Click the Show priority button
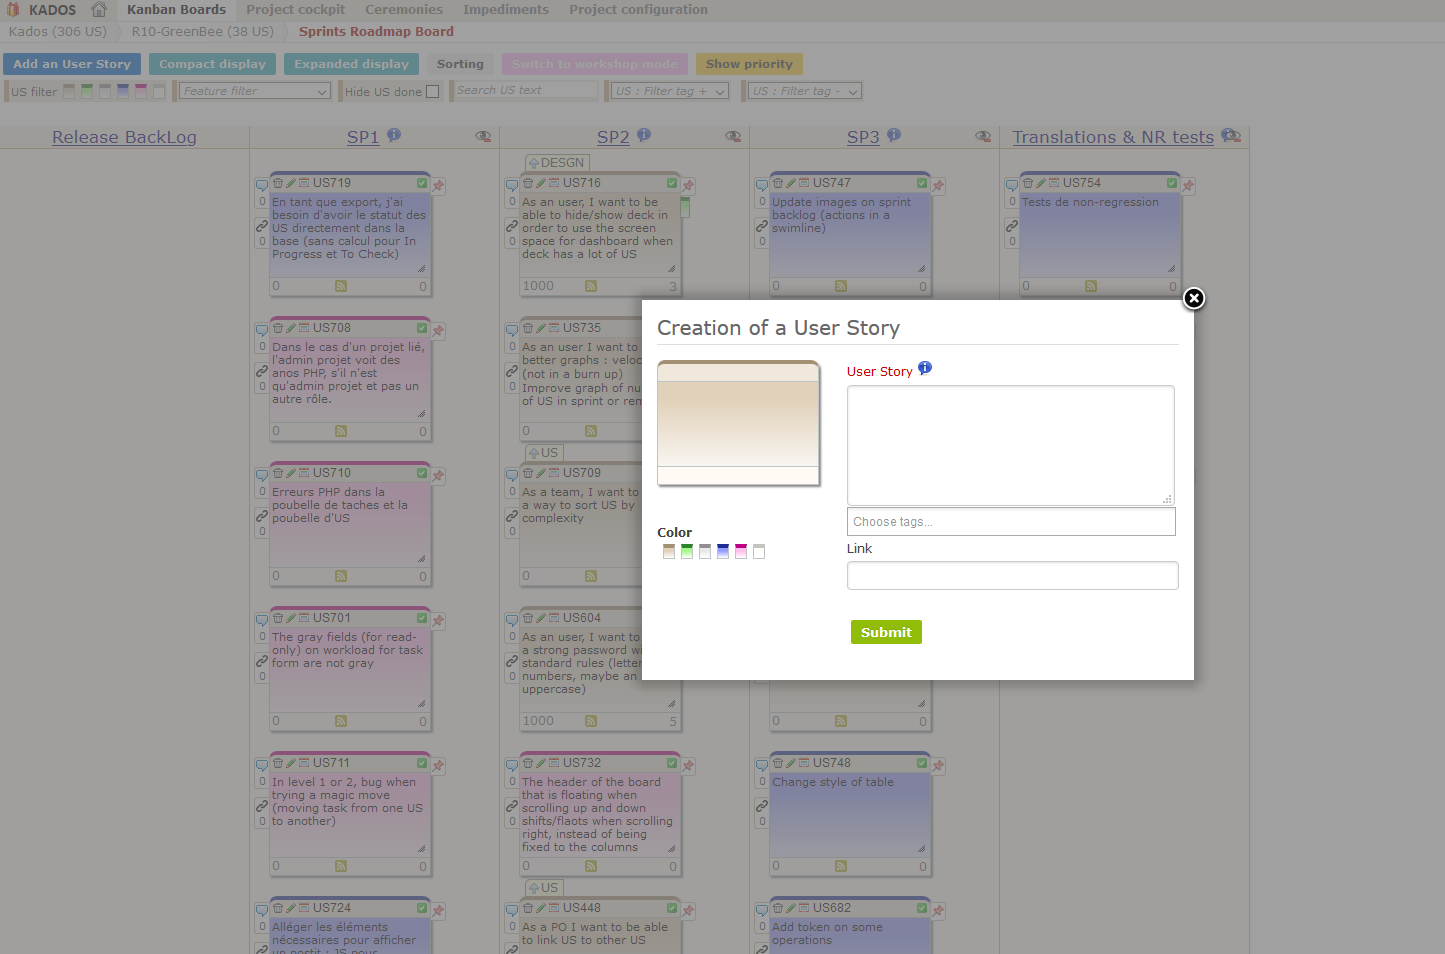This screenshot has width=1445, height=954. [x=749, y=64]
